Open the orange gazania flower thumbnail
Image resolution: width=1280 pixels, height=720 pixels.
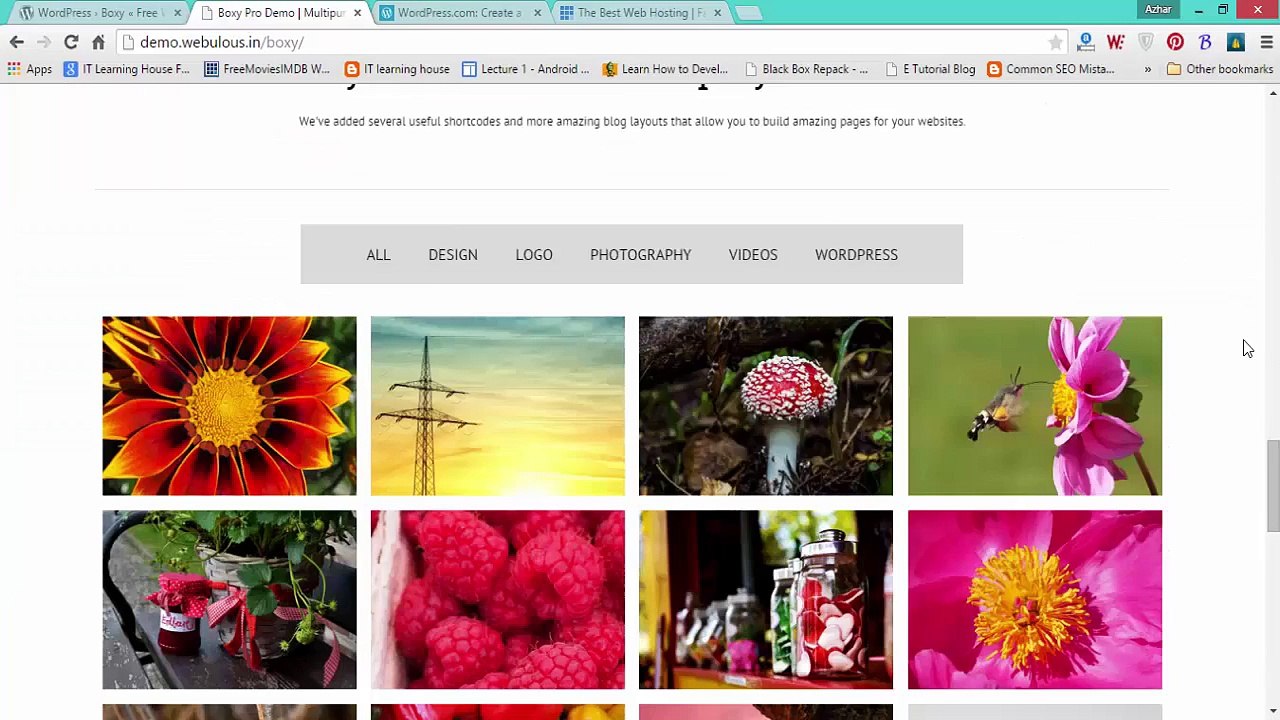coord(229,406)
